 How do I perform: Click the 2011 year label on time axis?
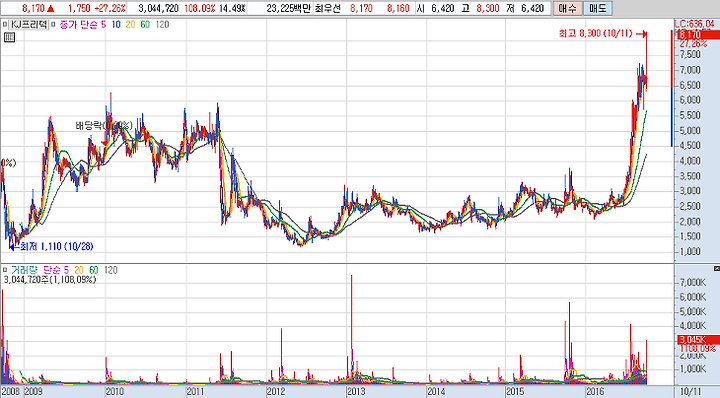pos(195,392)
